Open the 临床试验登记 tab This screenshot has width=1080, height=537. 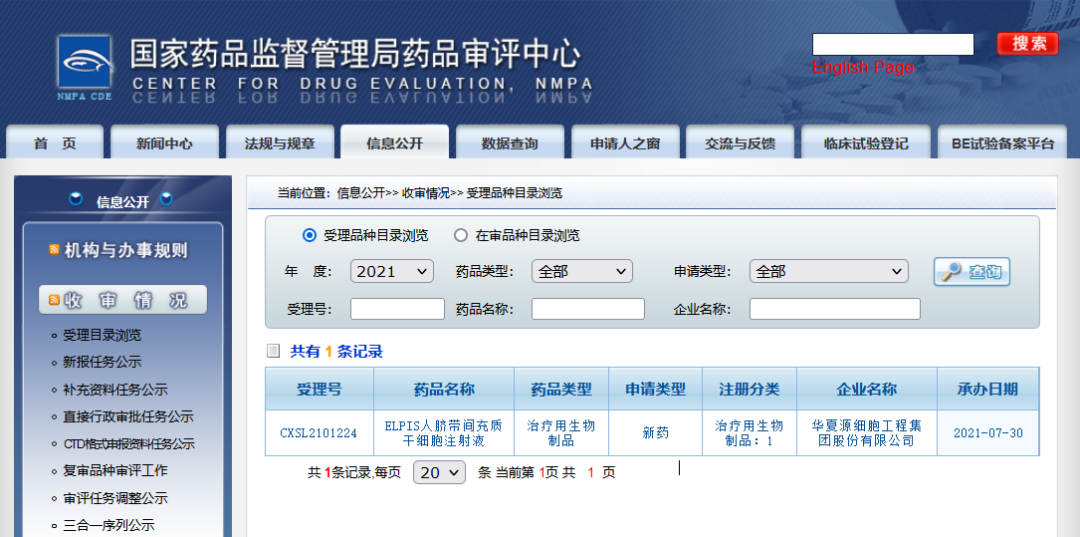(x=866, y=143)
